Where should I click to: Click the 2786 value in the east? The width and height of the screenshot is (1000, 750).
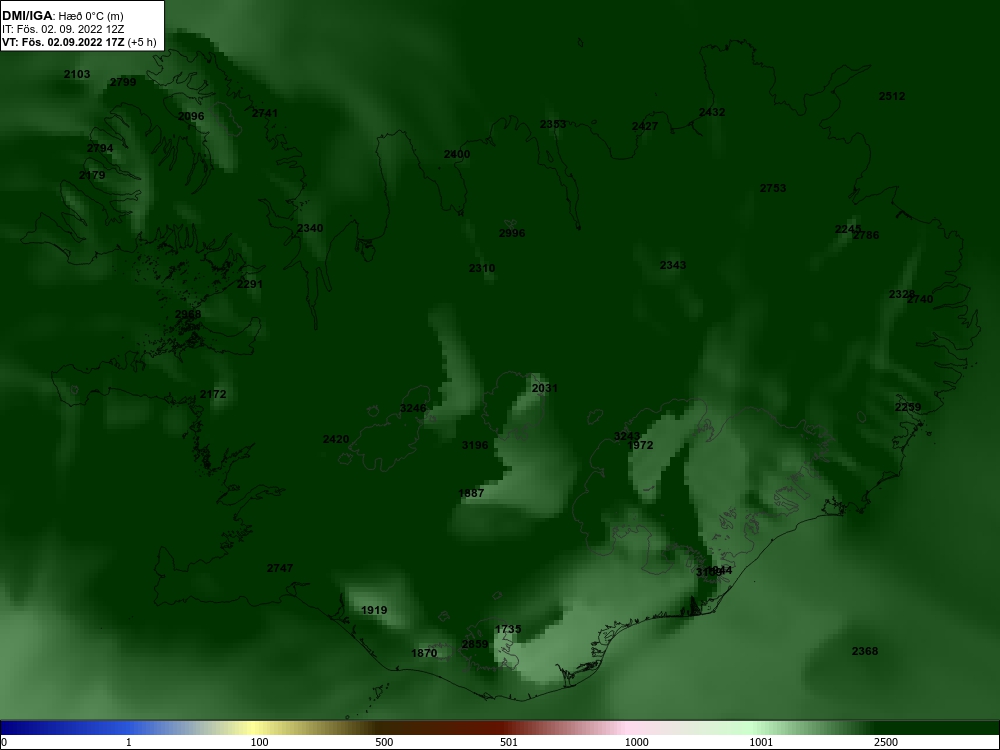pos(866,235)
